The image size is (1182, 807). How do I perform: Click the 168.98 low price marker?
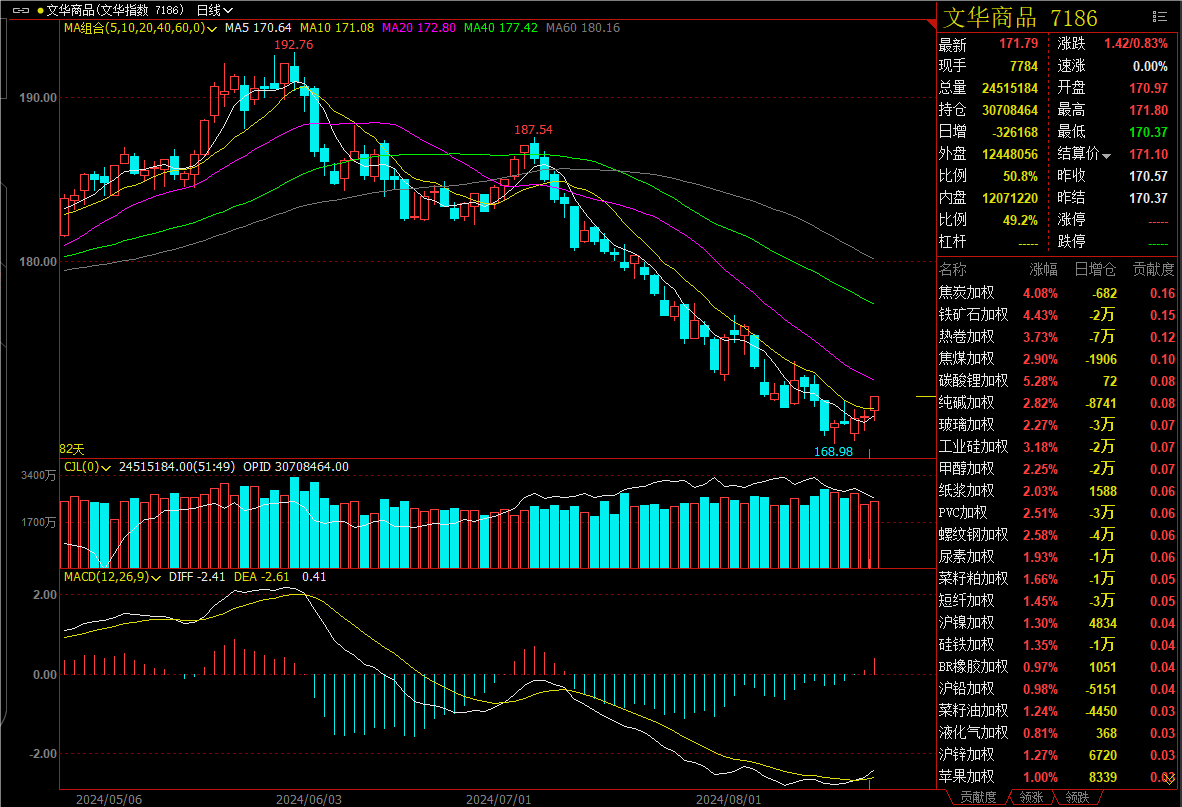tap(833, 452)
